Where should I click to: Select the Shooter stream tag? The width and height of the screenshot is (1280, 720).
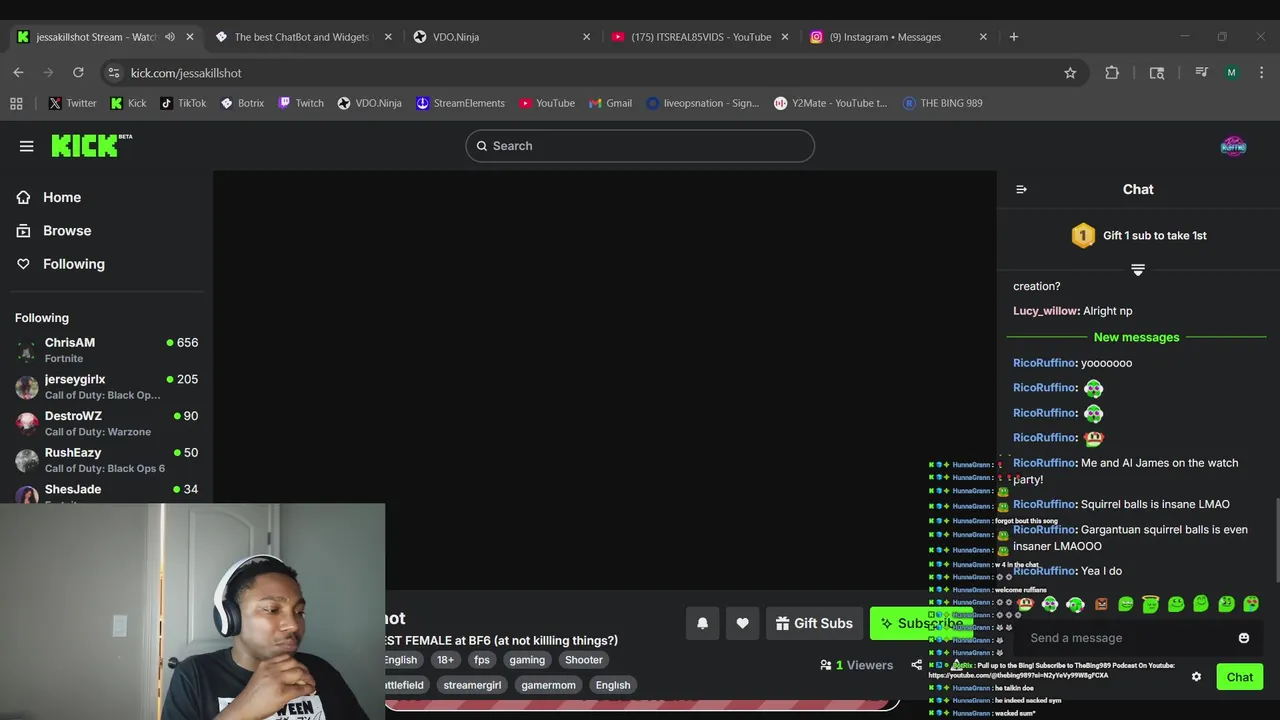point(584,660)
